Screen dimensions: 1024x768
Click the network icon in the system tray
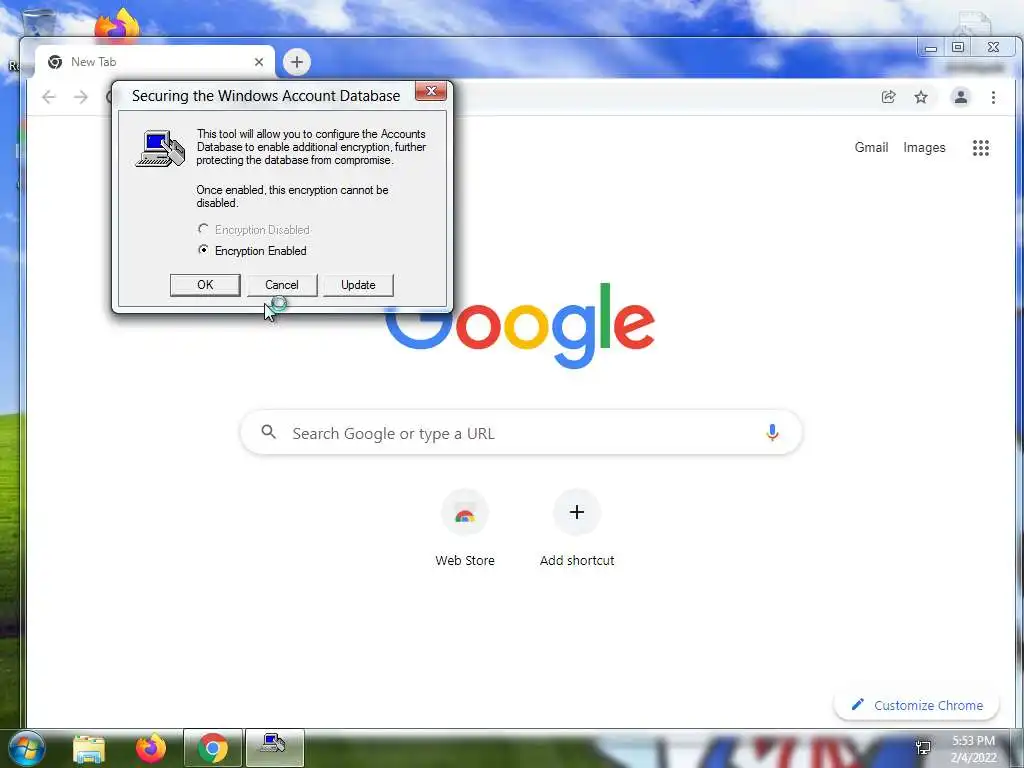[923, 748]
